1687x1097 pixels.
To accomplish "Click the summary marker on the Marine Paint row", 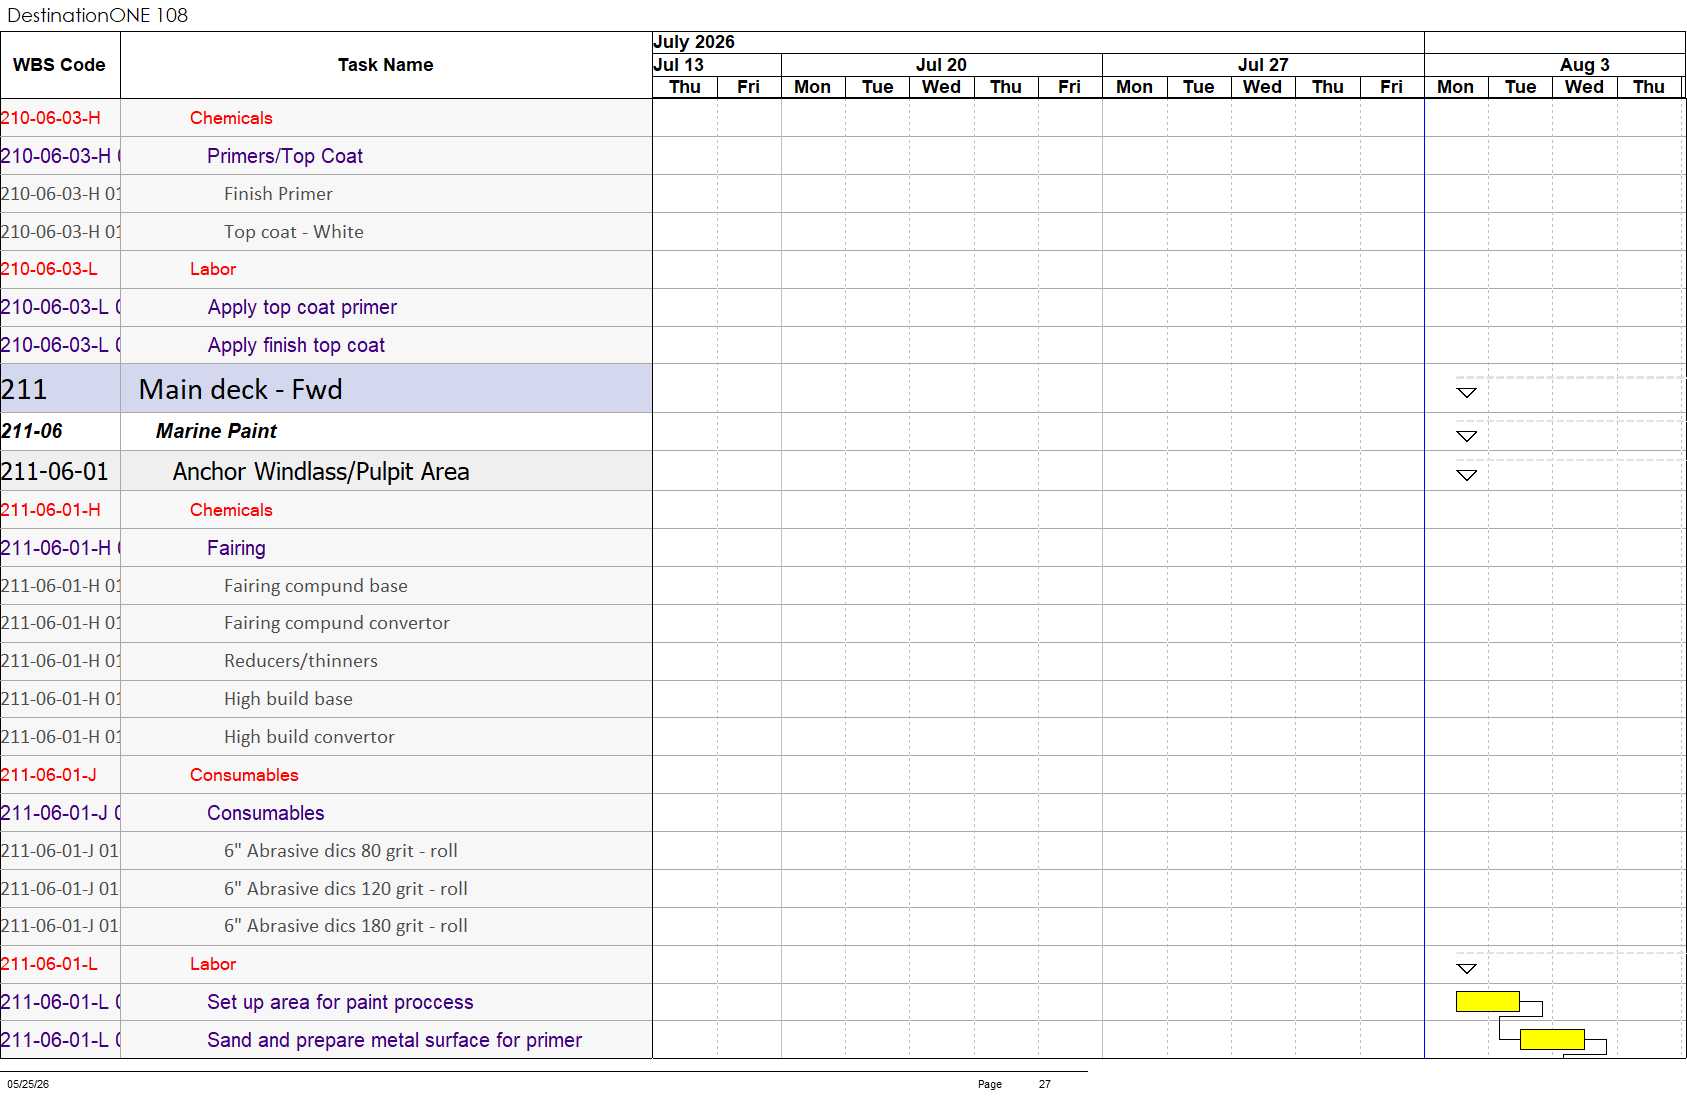I will pyautogui.click(x=1466, y=436).
